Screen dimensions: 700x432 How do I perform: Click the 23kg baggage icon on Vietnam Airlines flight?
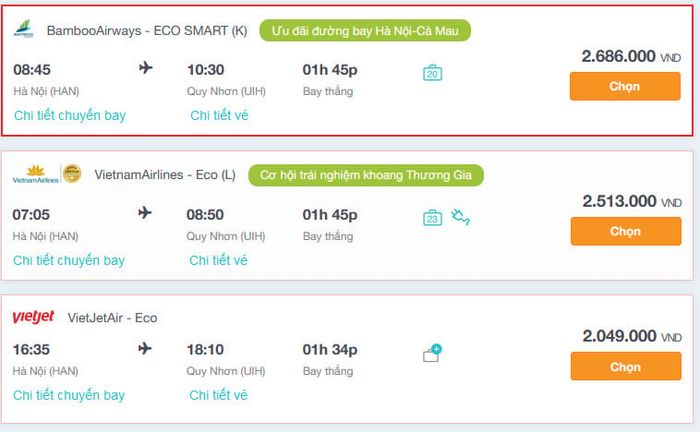pyautogui.click(x=433, y=218)
